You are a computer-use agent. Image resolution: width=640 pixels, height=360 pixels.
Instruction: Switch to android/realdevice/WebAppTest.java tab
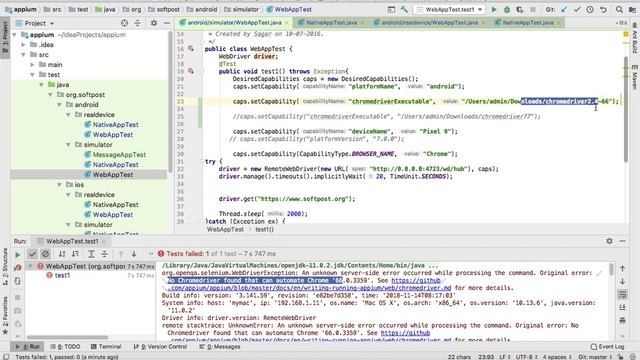coord(429,22)
